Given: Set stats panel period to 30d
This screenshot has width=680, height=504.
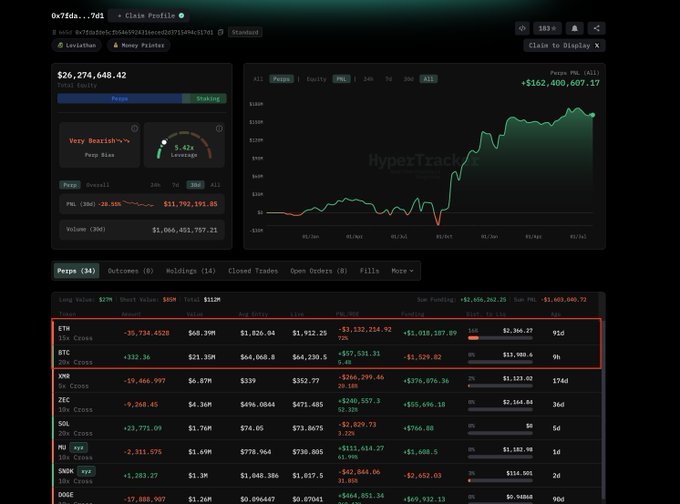Looking at the screenshot, I should [195, 185].
